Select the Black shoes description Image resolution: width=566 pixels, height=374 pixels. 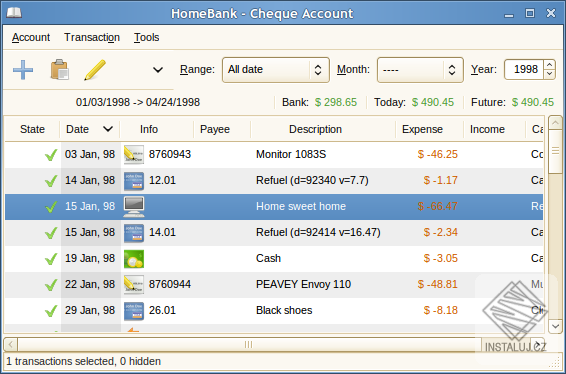coord(284,310)
